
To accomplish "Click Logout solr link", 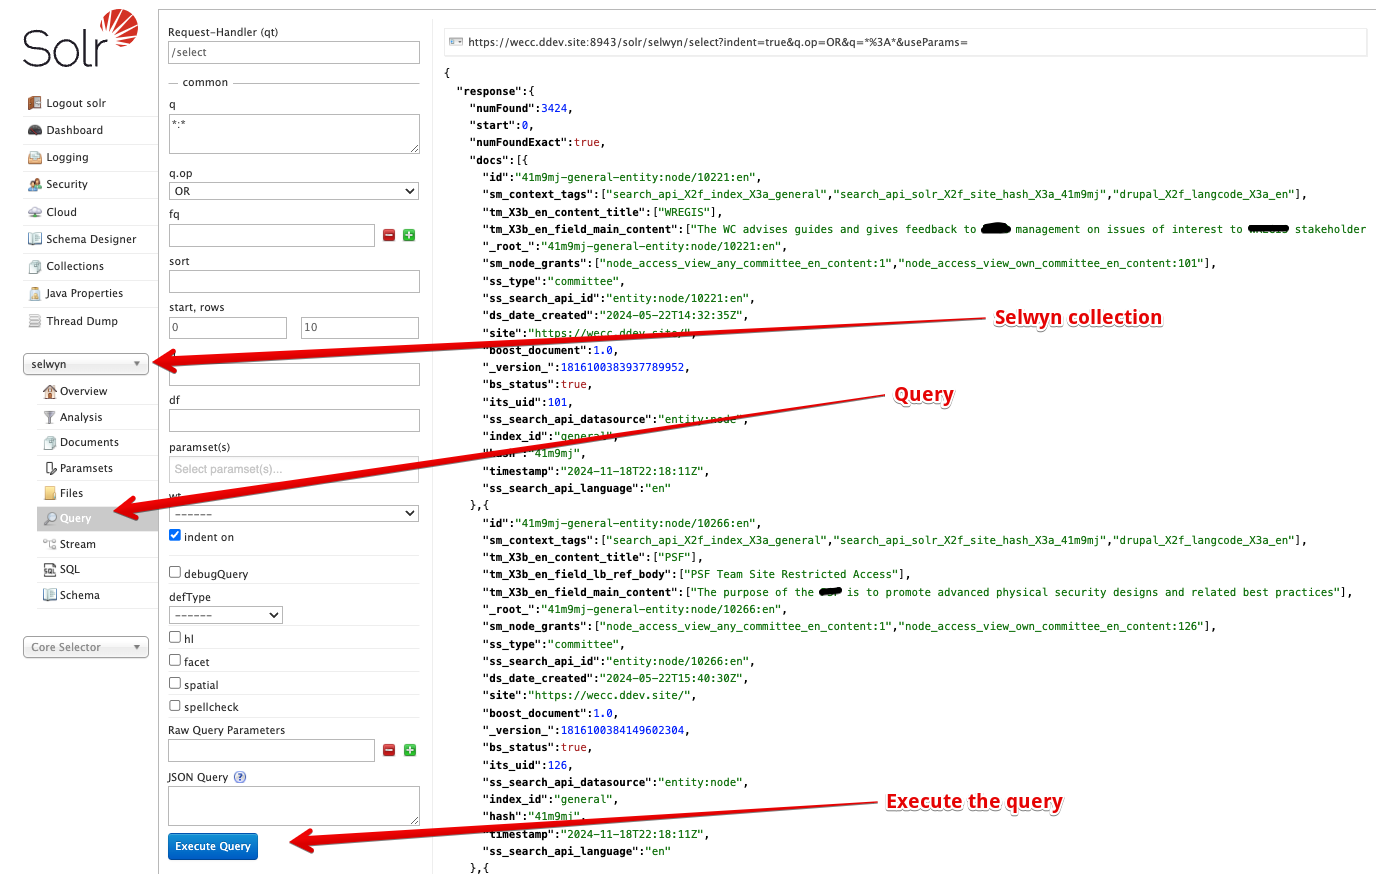I will [x=76, y=103].
